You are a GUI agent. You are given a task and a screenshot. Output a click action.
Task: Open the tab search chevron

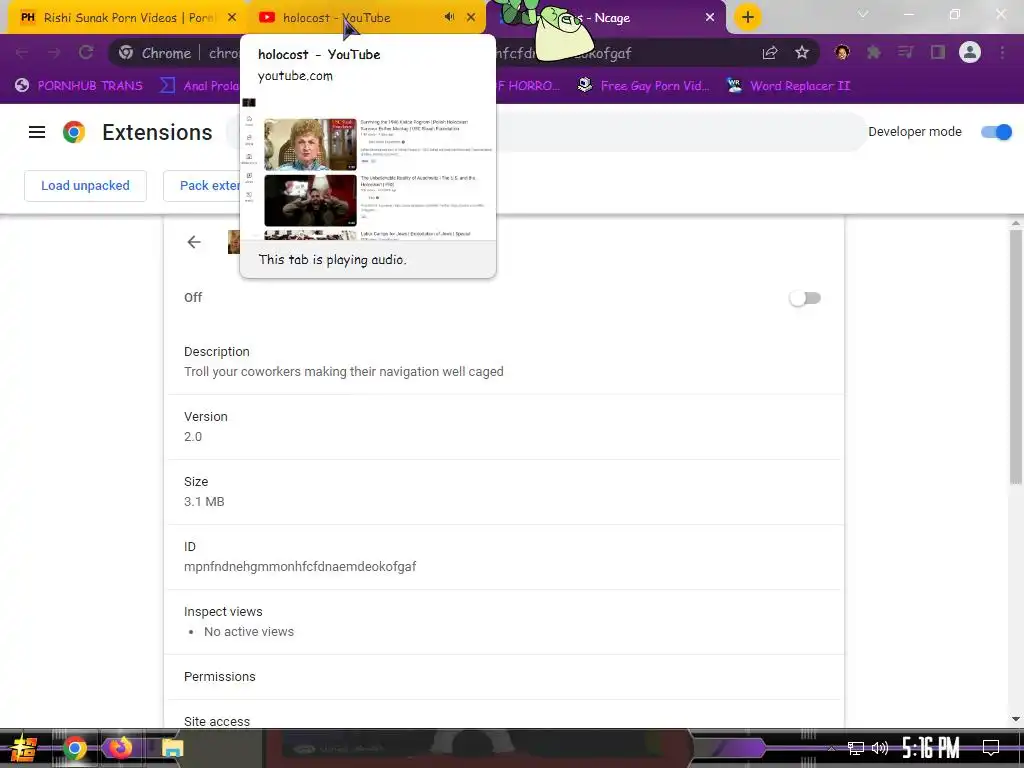click(863, 14)
